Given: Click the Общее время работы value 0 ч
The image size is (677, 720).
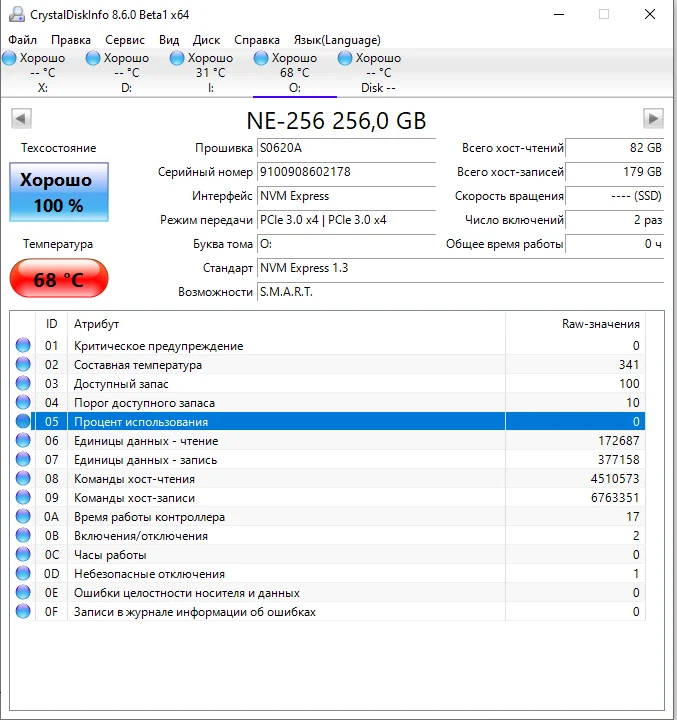Looking at the screenshot, I should coord(615,244).
